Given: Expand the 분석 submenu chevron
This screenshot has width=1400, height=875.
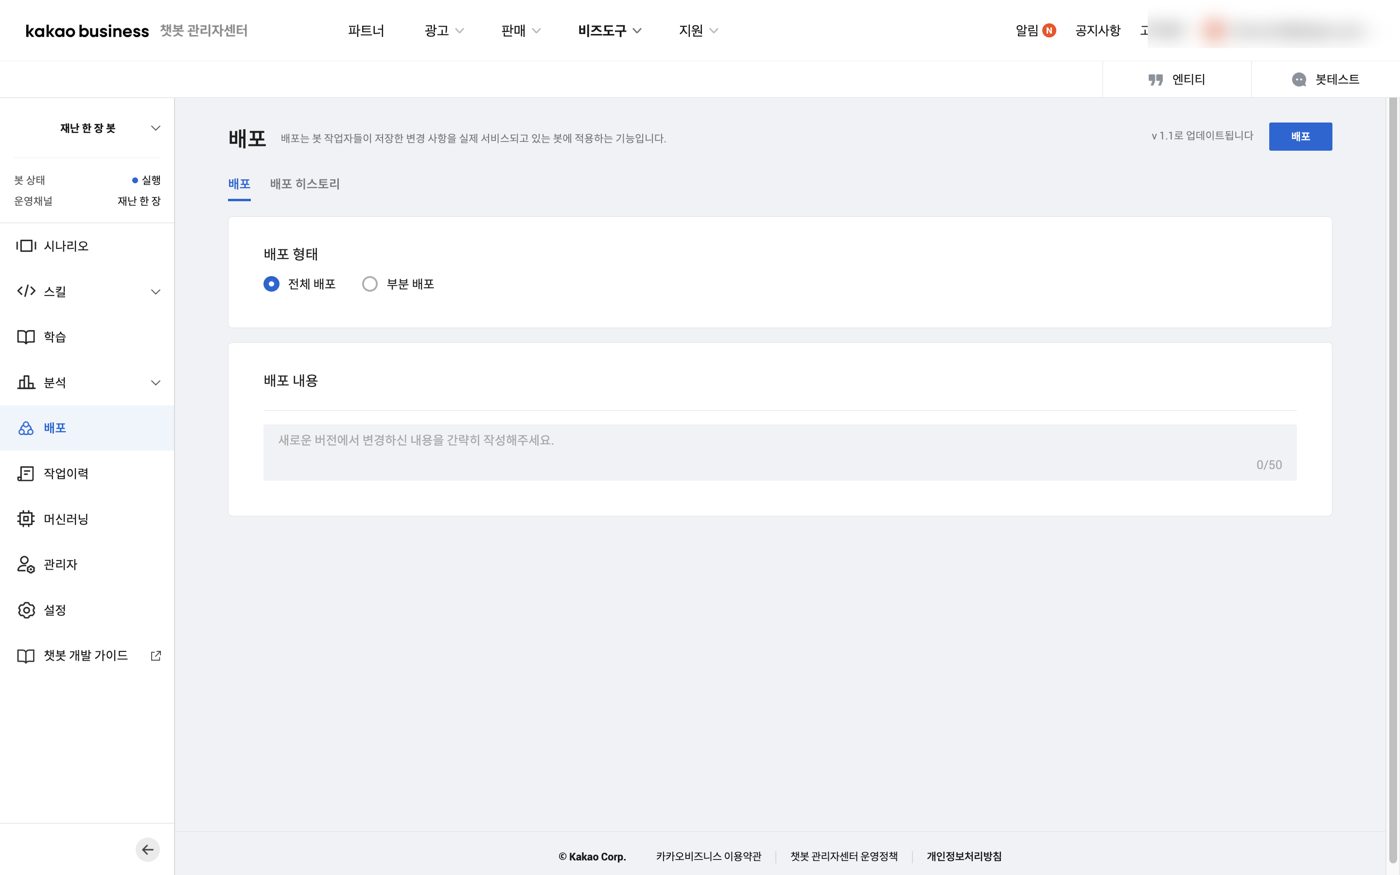Looking at the screenshot, I should tap(155, 383).
